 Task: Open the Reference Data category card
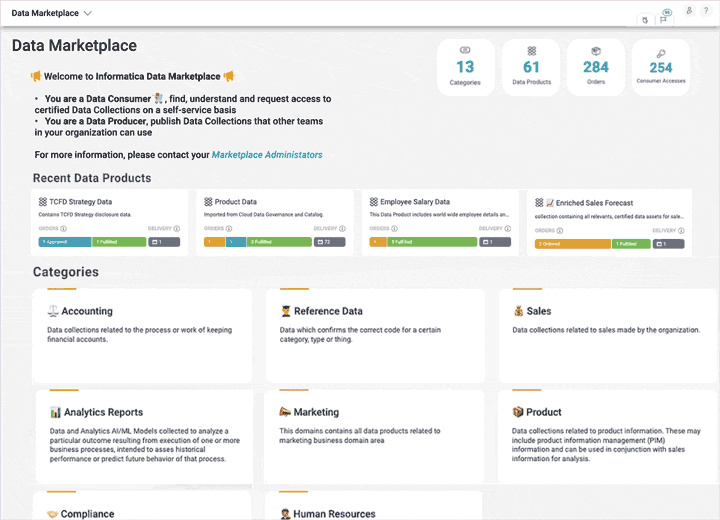tap(375, 335)
